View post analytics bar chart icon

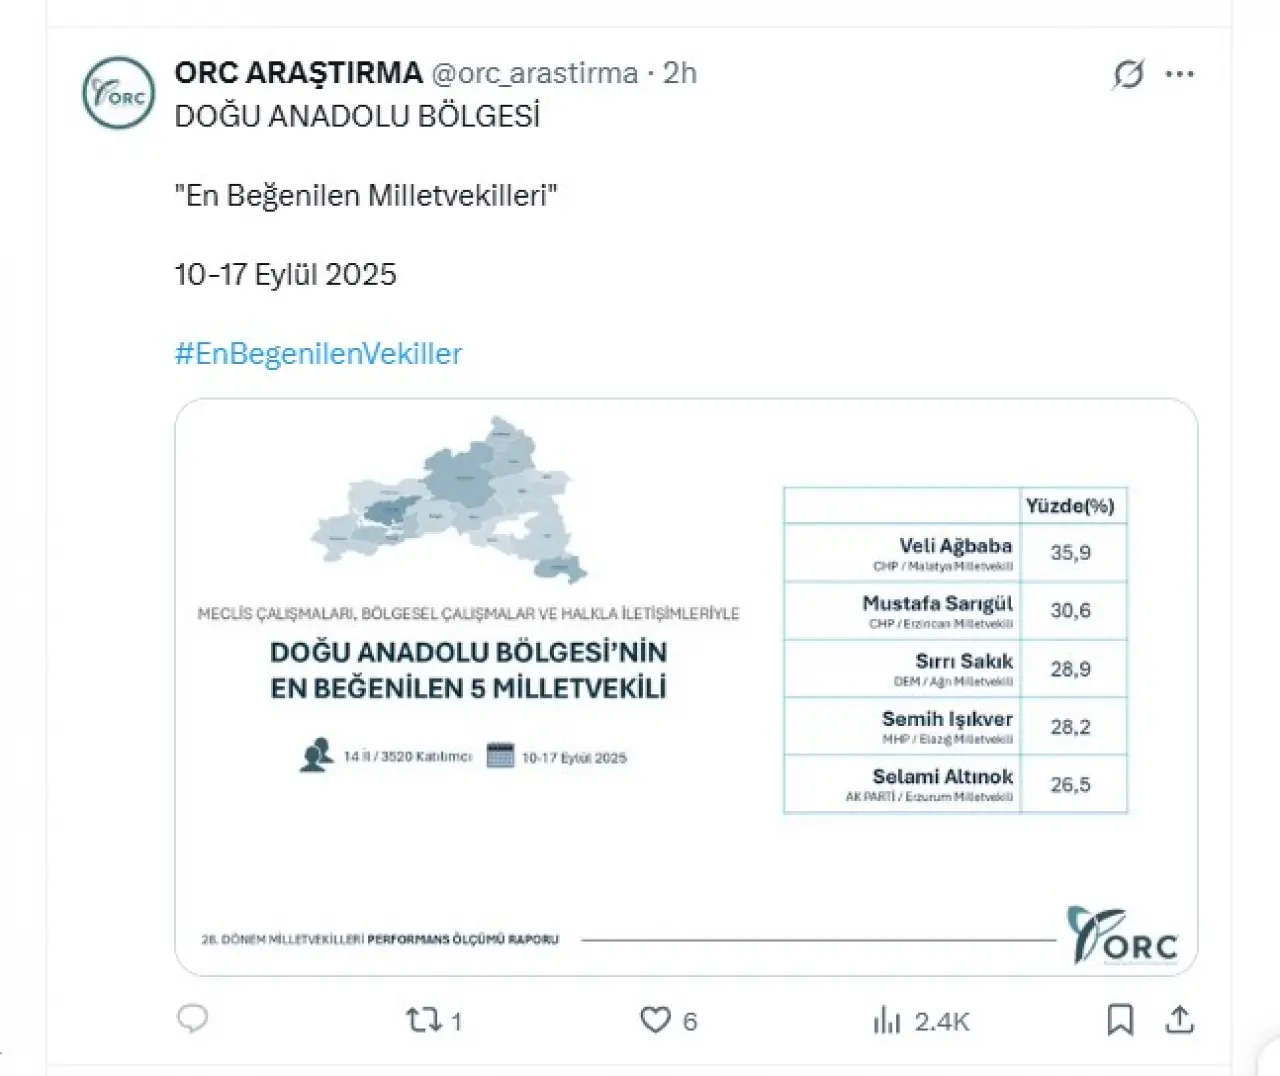887,1020
